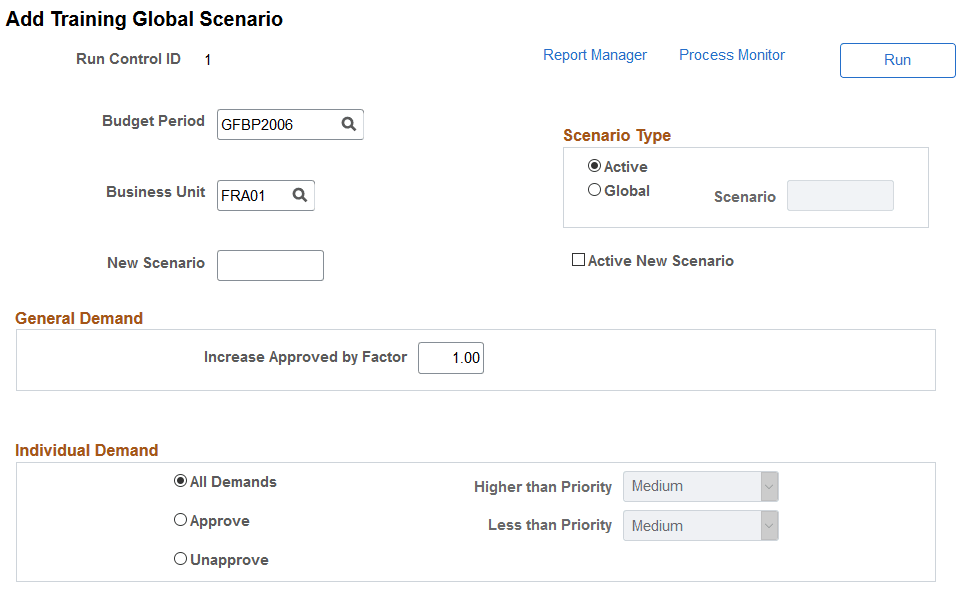Open the Process Monitor link

731,55
